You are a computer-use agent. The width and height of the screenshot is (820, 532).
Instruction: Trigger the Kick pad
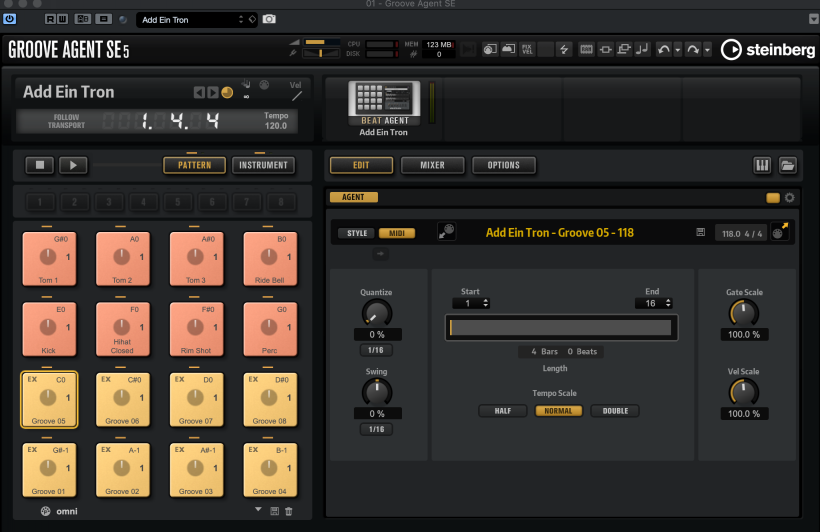pos(49,330)
